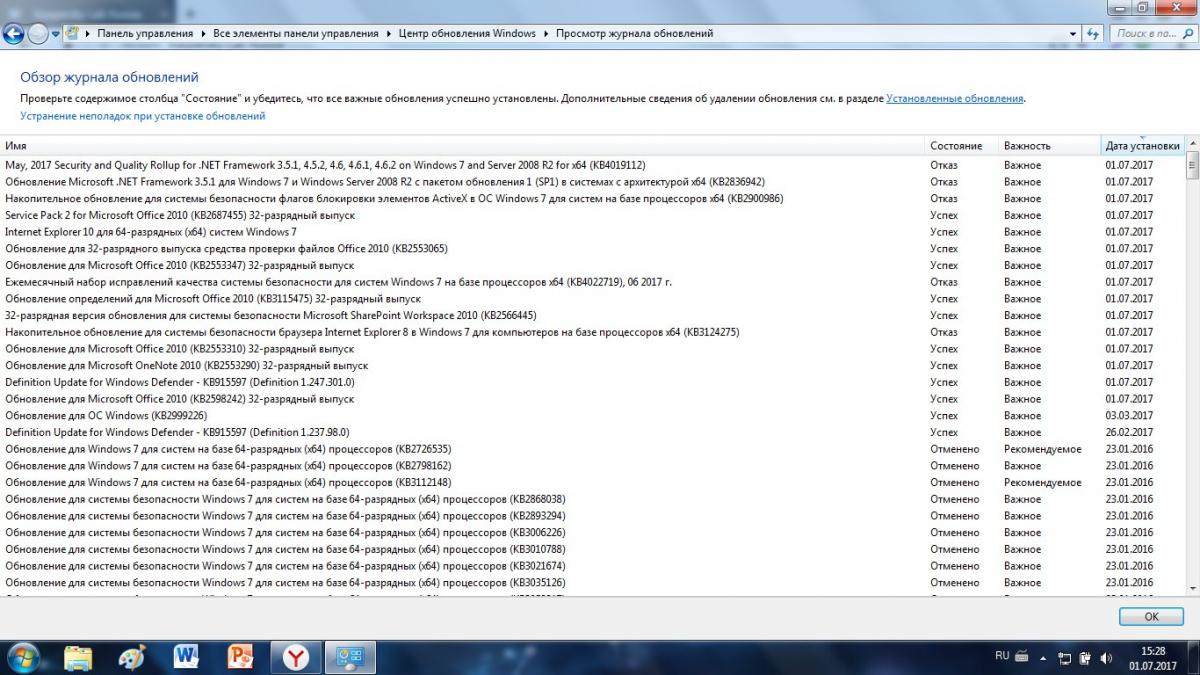
Task: Select 'Просмотр журнала обновлений' breadcrumb
Action: [634, 33]
